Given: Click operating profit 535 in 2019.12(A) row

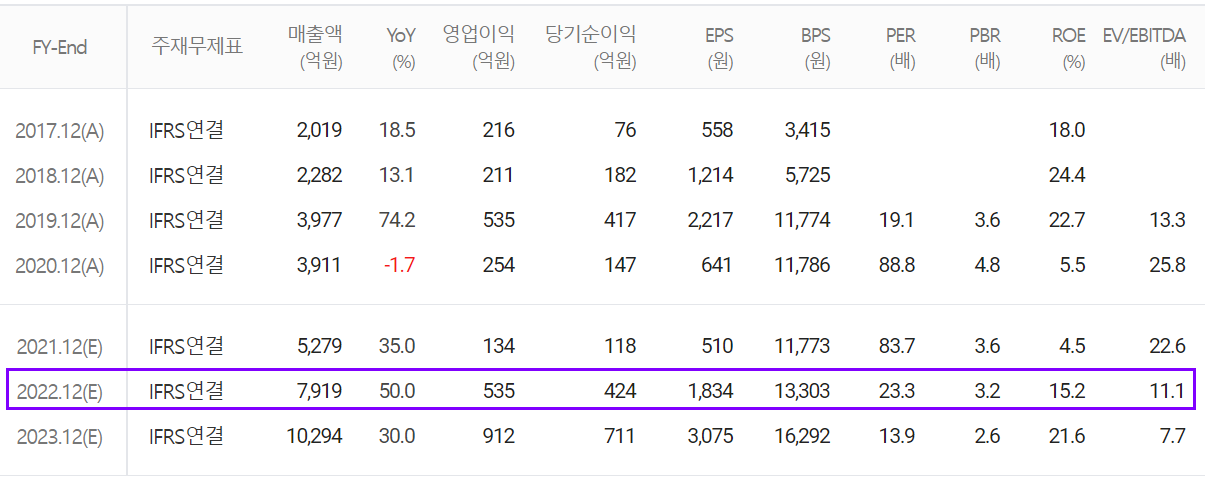Looking at the screenshot, I should point(499,220).
